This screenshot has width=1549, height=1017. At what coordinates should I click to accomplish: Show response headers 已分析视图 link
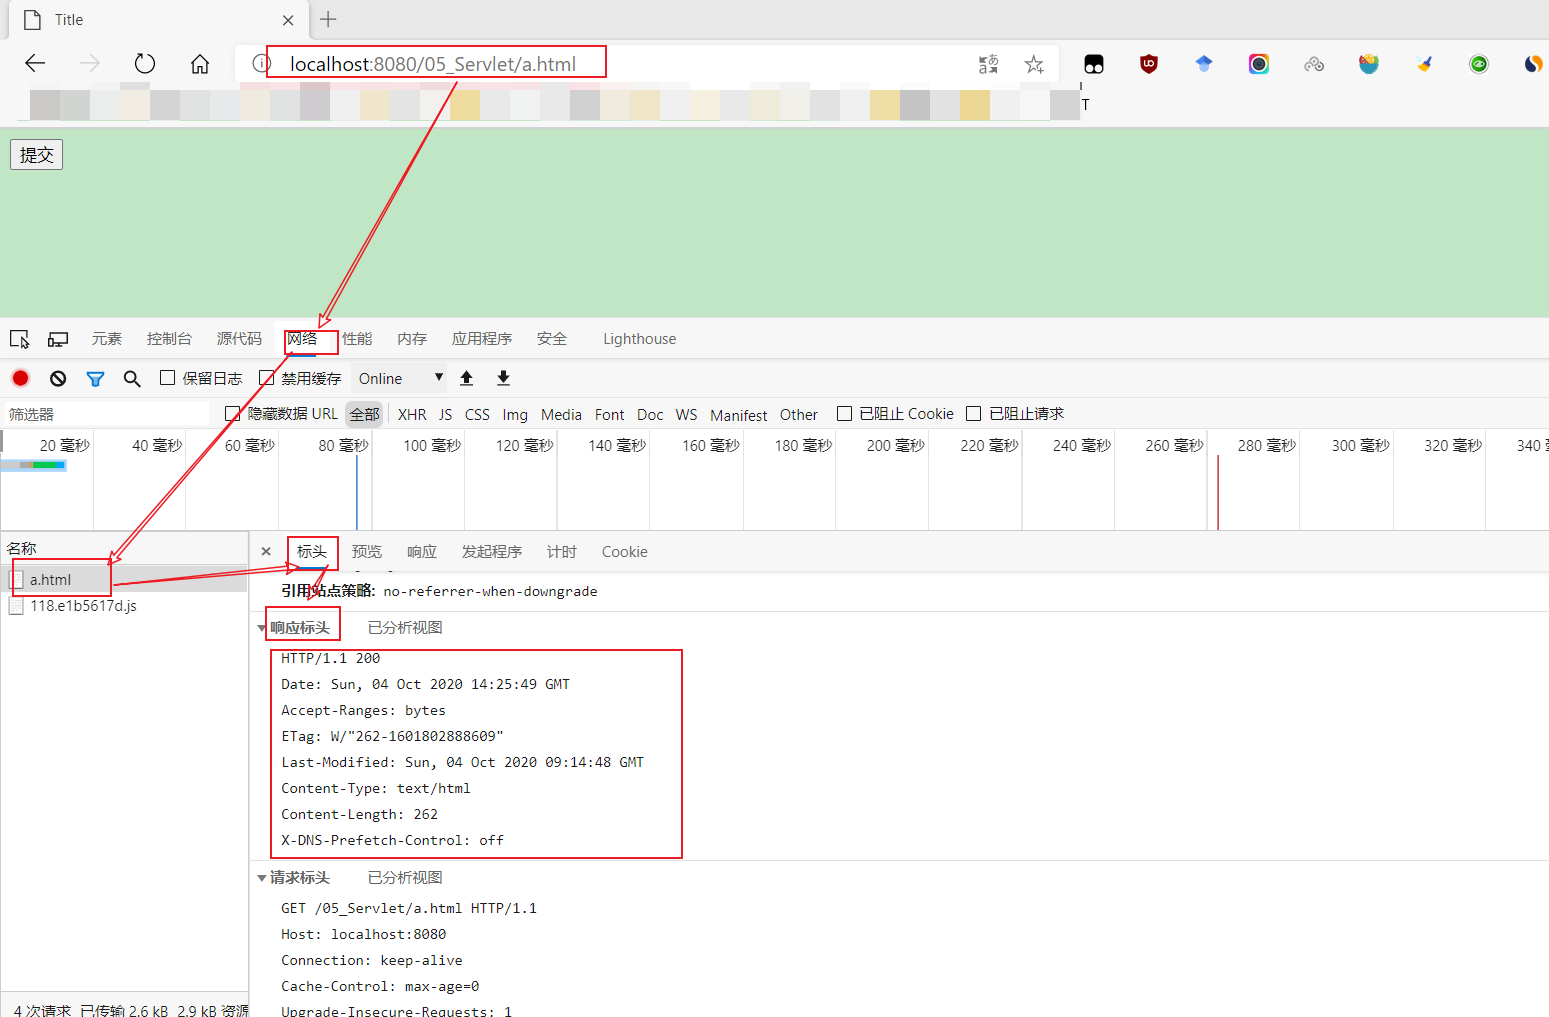coord(405,627)
